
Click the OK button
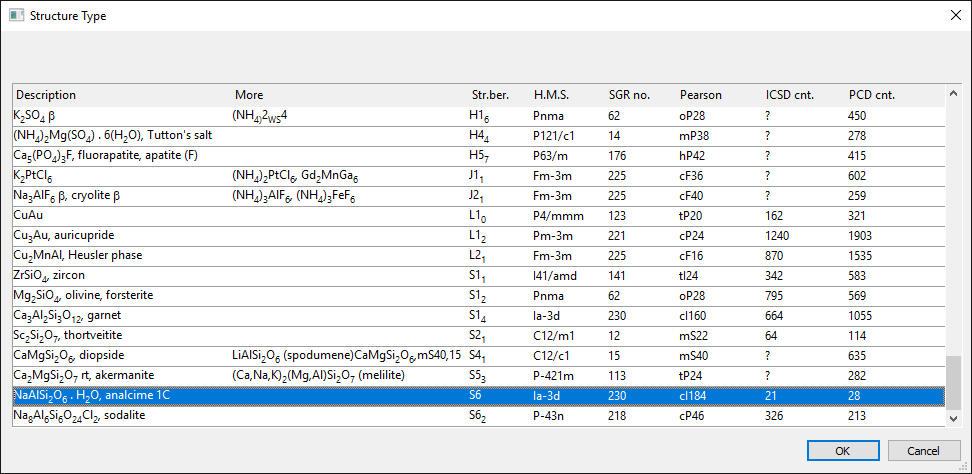coord(842,450)
